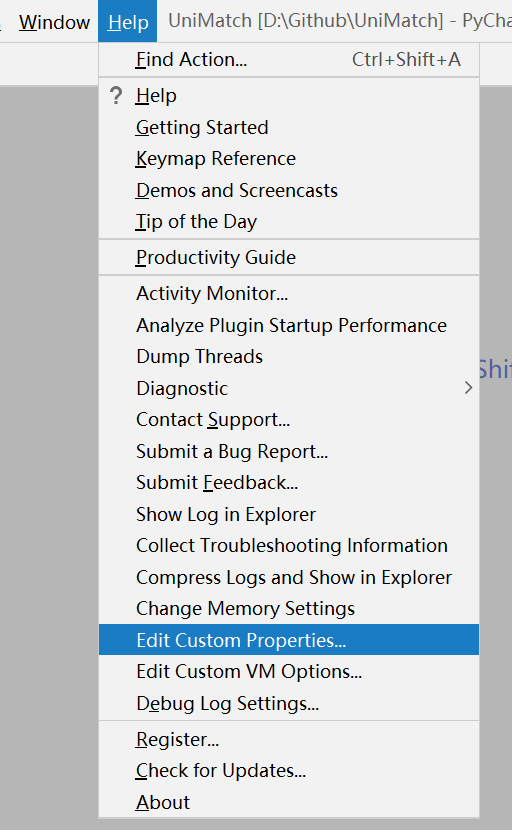Close the open Help menu header
512x830 pixels.
pyautogui.click(x=128, y=21)
